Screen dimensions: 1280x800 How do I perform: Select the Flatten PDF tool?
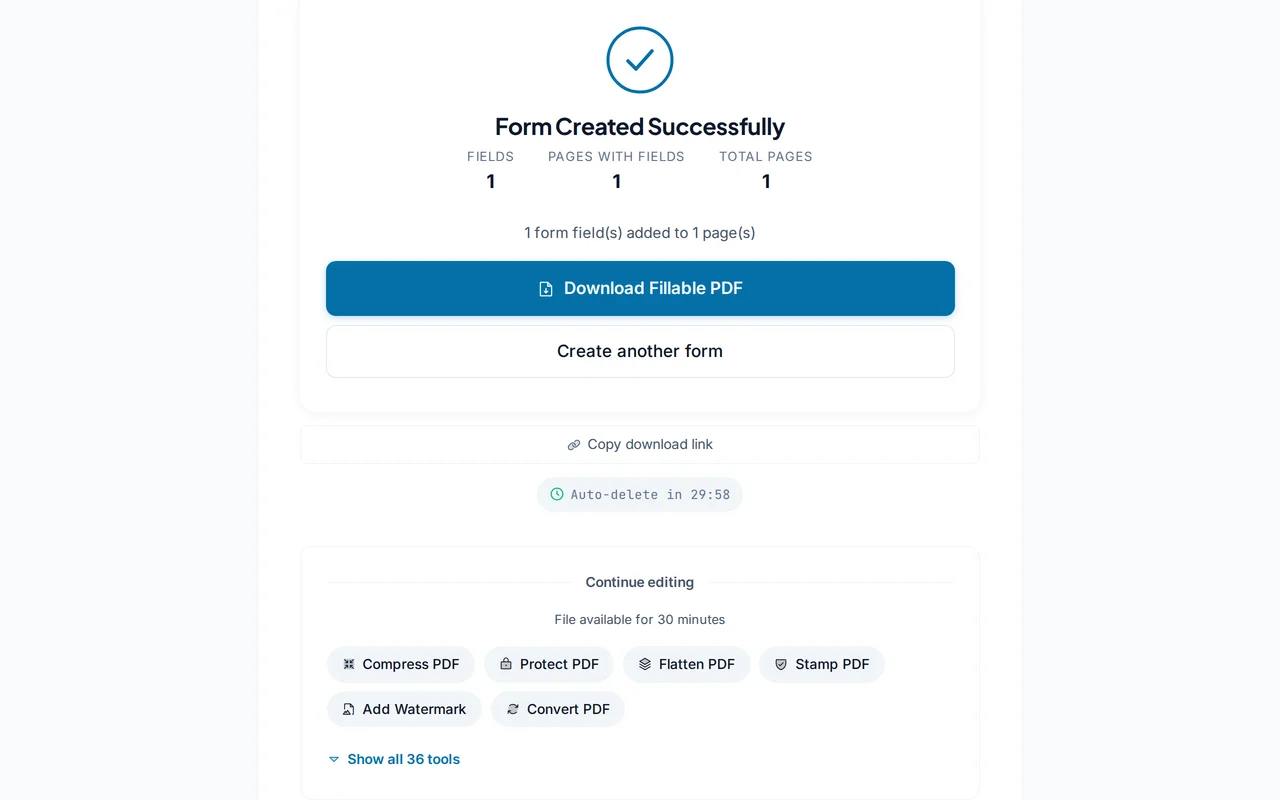(686, 664)
